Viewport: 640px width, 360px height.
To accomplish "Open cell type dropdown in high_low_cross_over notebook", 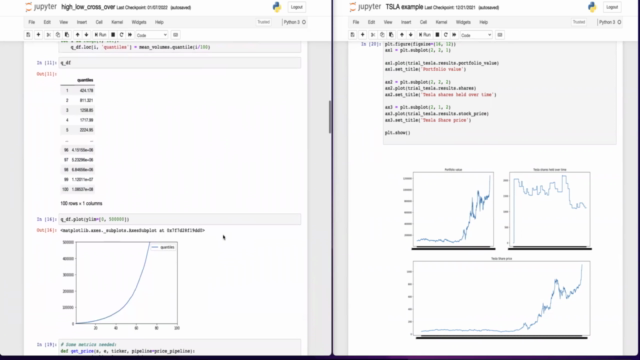I will pyautogui.click(x=152, y=35).
